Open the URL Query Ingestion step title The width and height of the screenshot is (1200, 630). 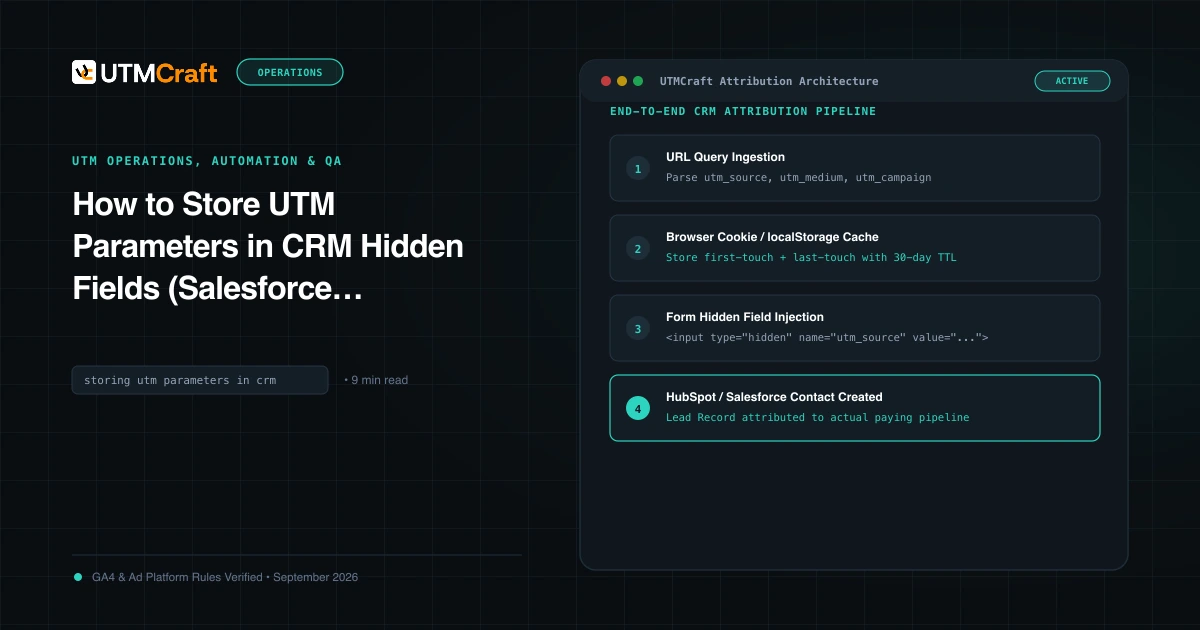(x=726, y=157)
